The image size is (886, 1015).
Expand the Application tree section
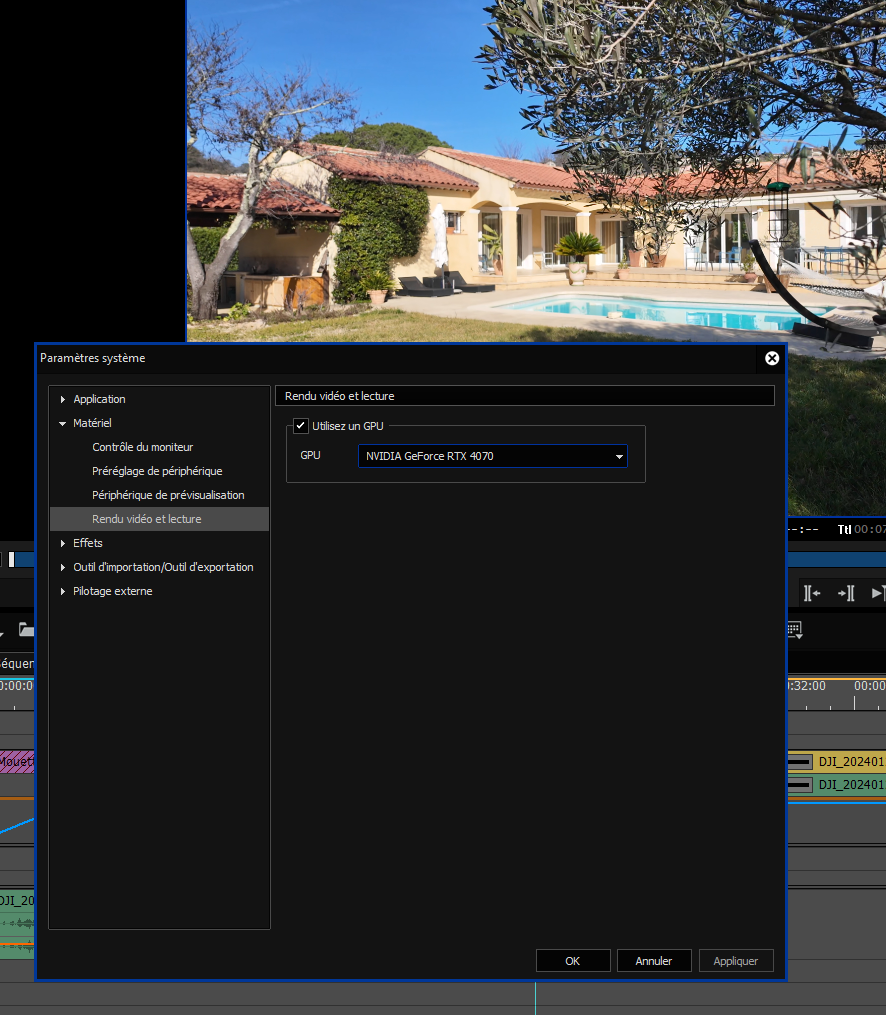point(63,400)
